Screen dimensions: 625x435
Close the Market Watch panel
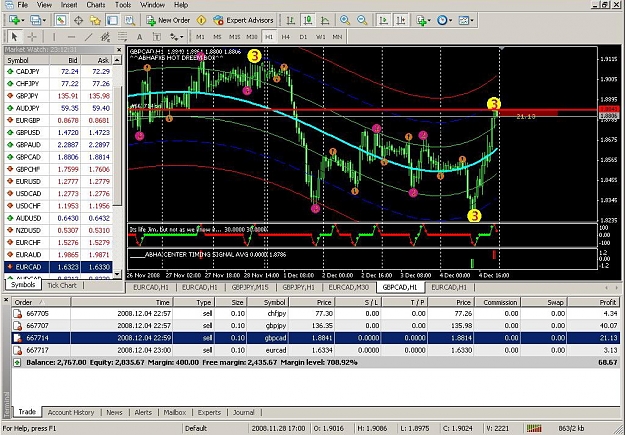pos(119,50)
